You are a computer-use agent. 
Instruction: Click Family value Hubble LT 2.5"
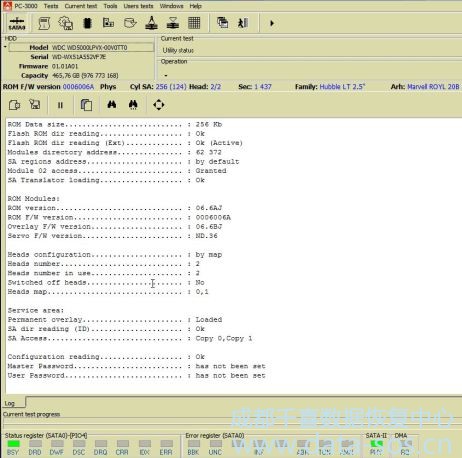pos(342,87)
